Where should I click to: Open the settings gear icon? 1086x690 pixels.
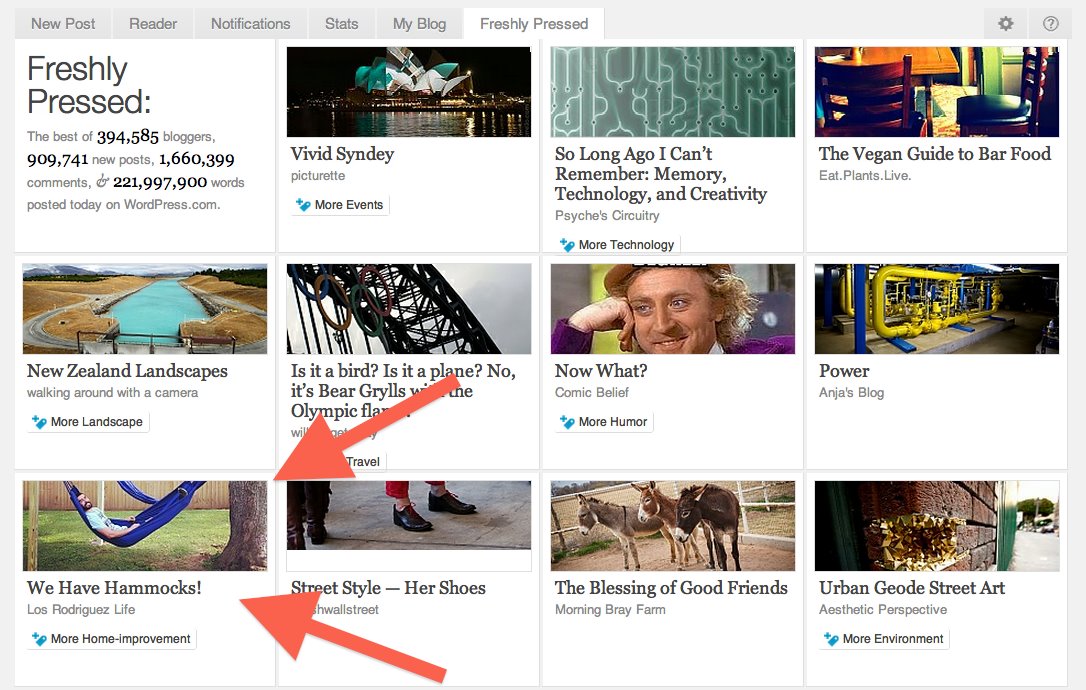[x=1007, y=24]
